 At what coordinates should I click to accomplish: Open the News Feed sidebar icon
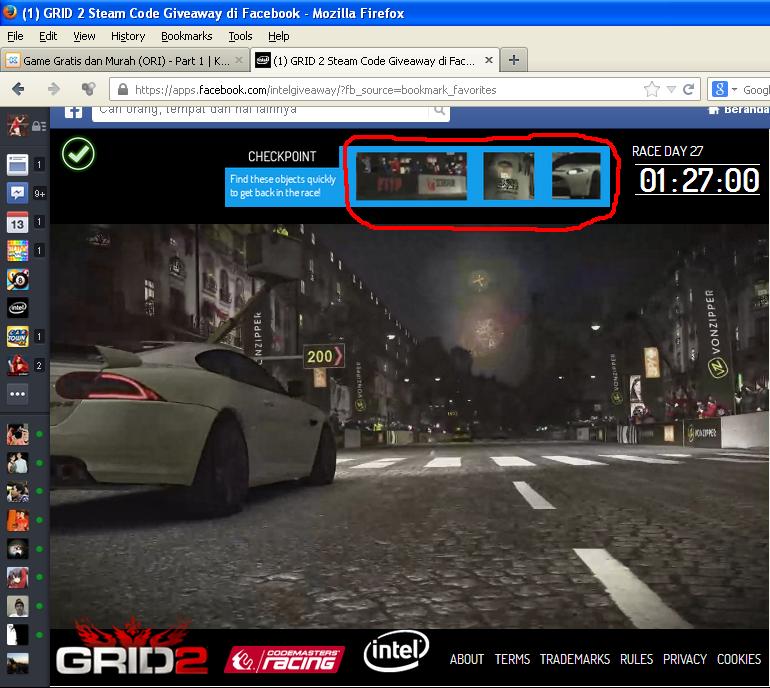click(17, 165)
